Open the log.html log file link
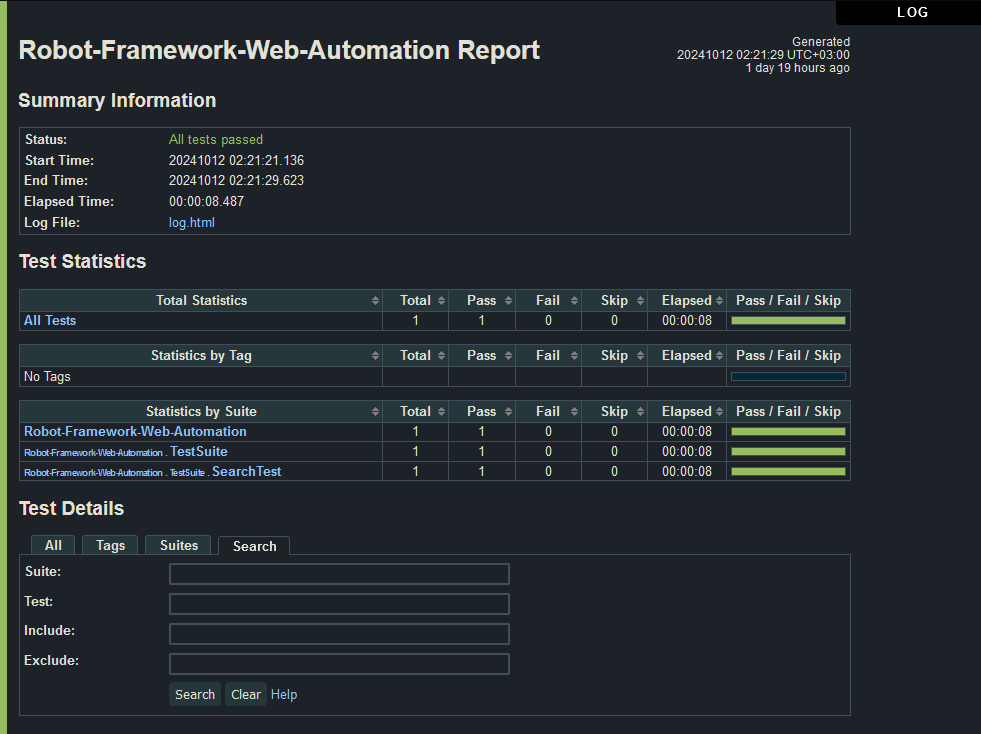The height and width of the screenshot is (734, 981). [191, 223]
